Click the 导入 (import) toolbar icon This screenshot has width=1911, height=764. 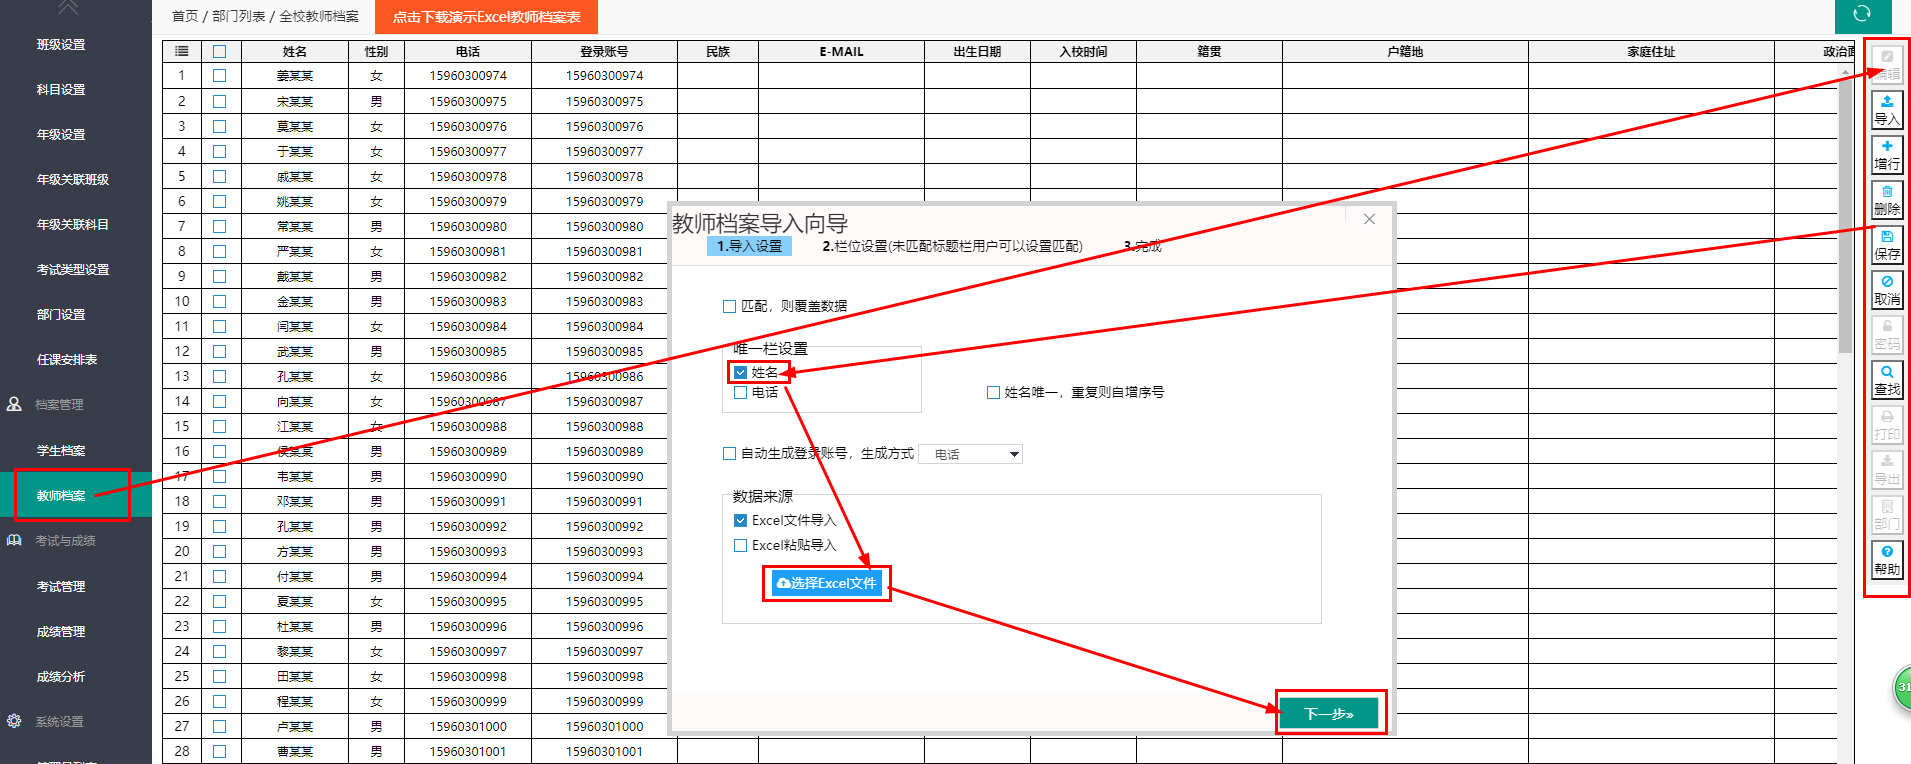click(x=1887, y=109)
